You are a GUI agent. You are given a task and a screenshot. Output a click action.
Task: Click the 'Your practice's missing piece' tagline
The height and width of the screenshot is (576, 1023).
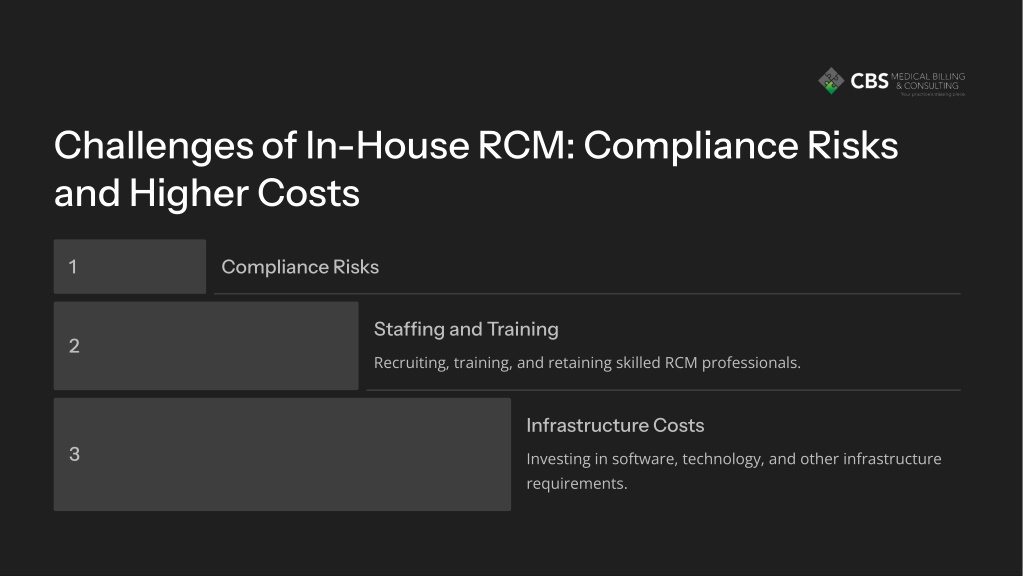(932, 95)
